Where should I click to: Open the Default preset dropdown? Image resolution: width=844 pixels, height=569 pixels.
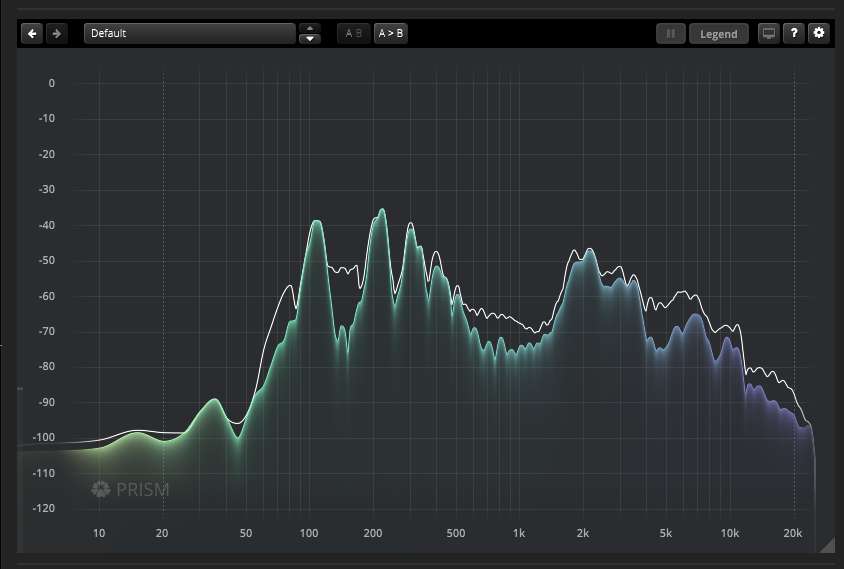coord(189,34)
